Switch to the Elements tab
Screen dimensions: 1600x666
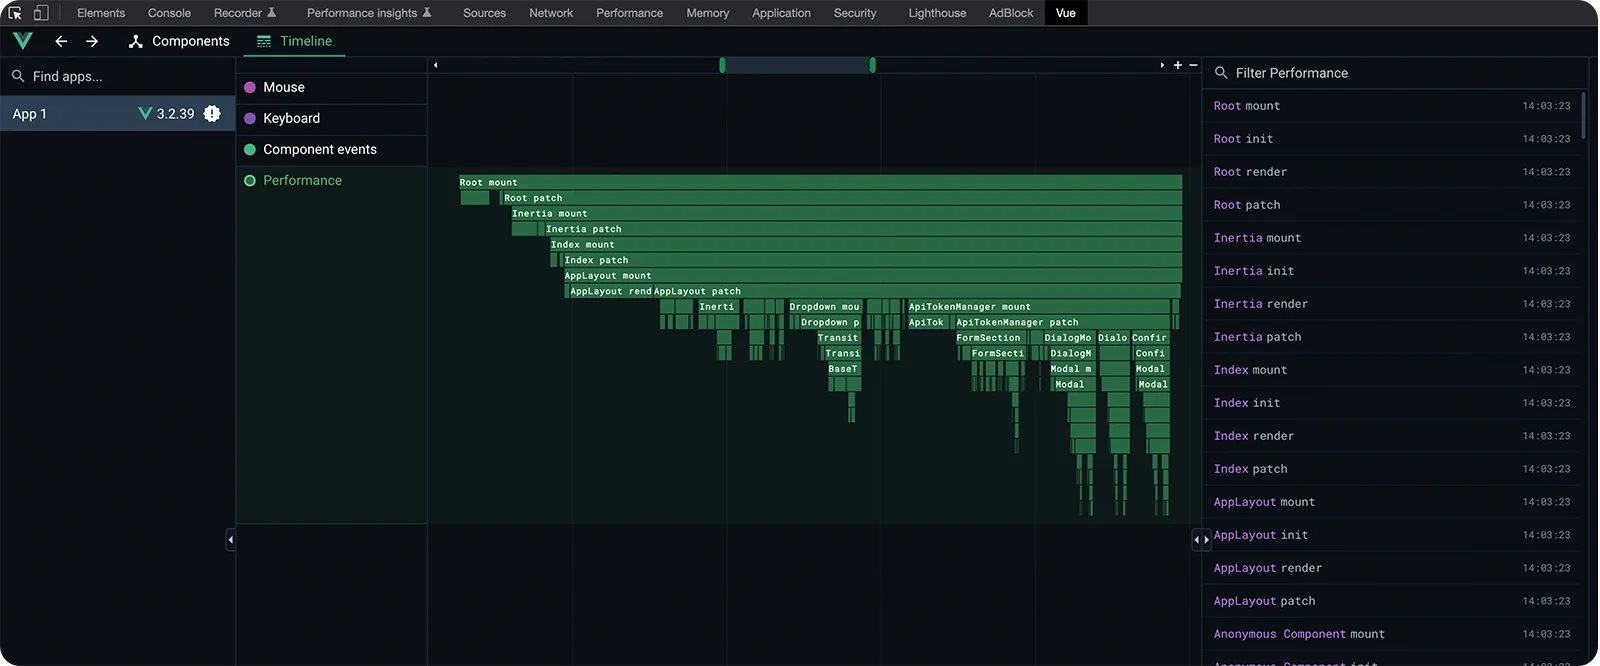coord(101,13)
